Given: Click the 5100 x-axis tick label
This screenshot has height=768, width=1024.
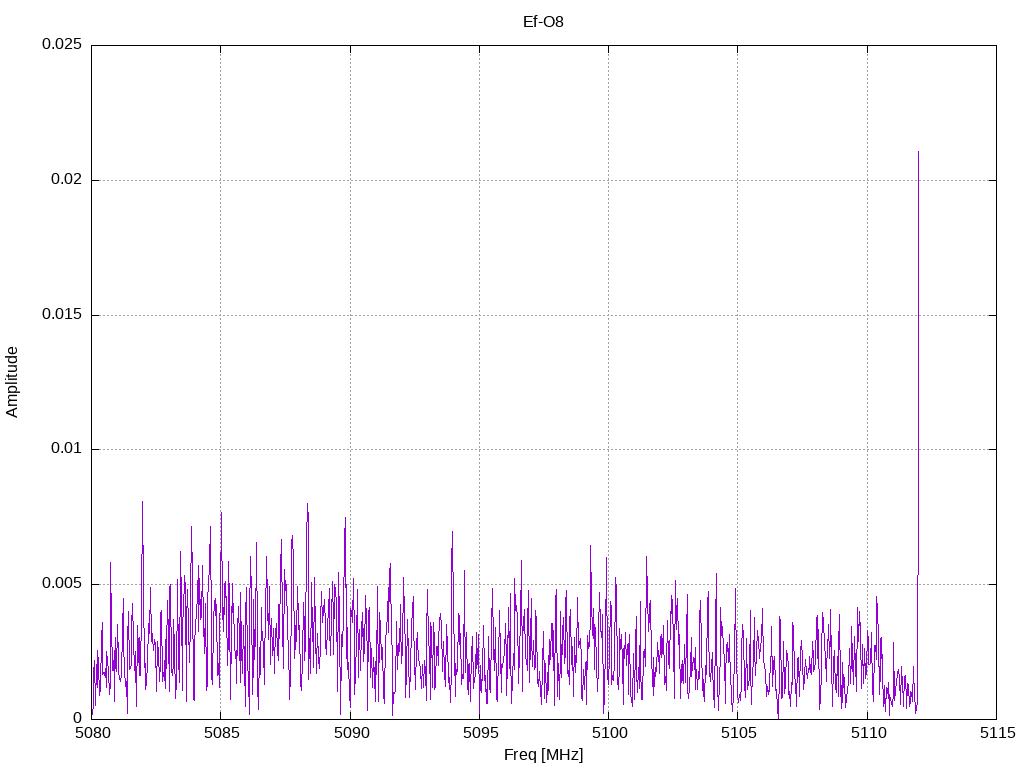Looking at the screenshot, I should (x=609, y=733).
